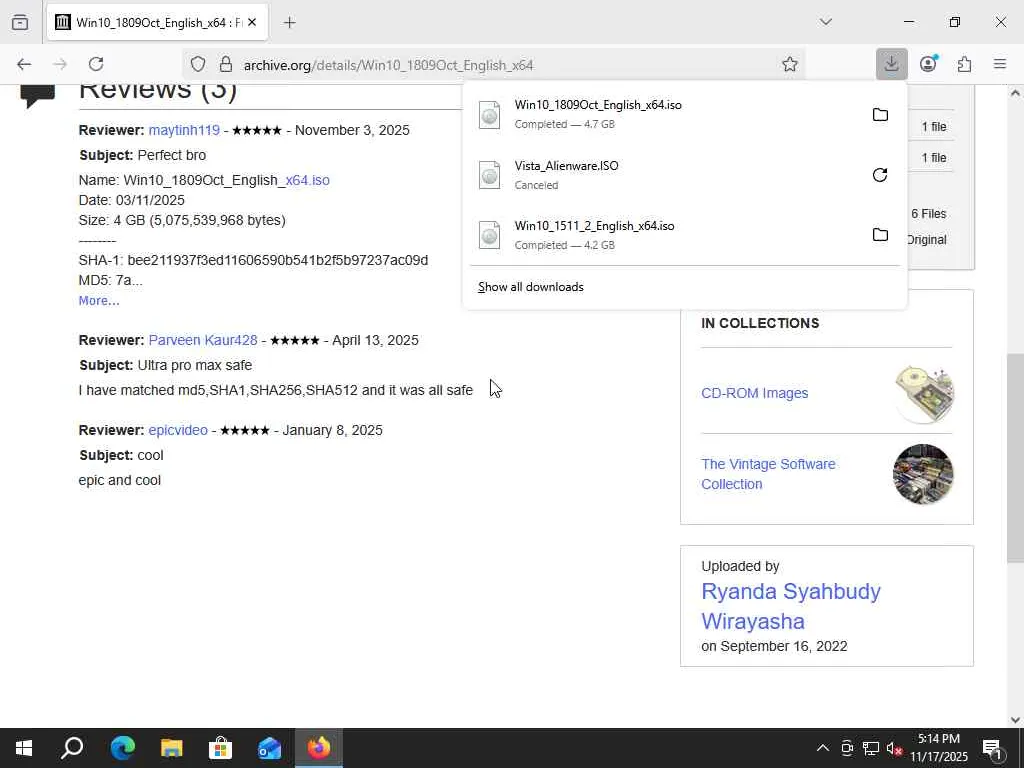Open network status tray icon

[871, 748]
